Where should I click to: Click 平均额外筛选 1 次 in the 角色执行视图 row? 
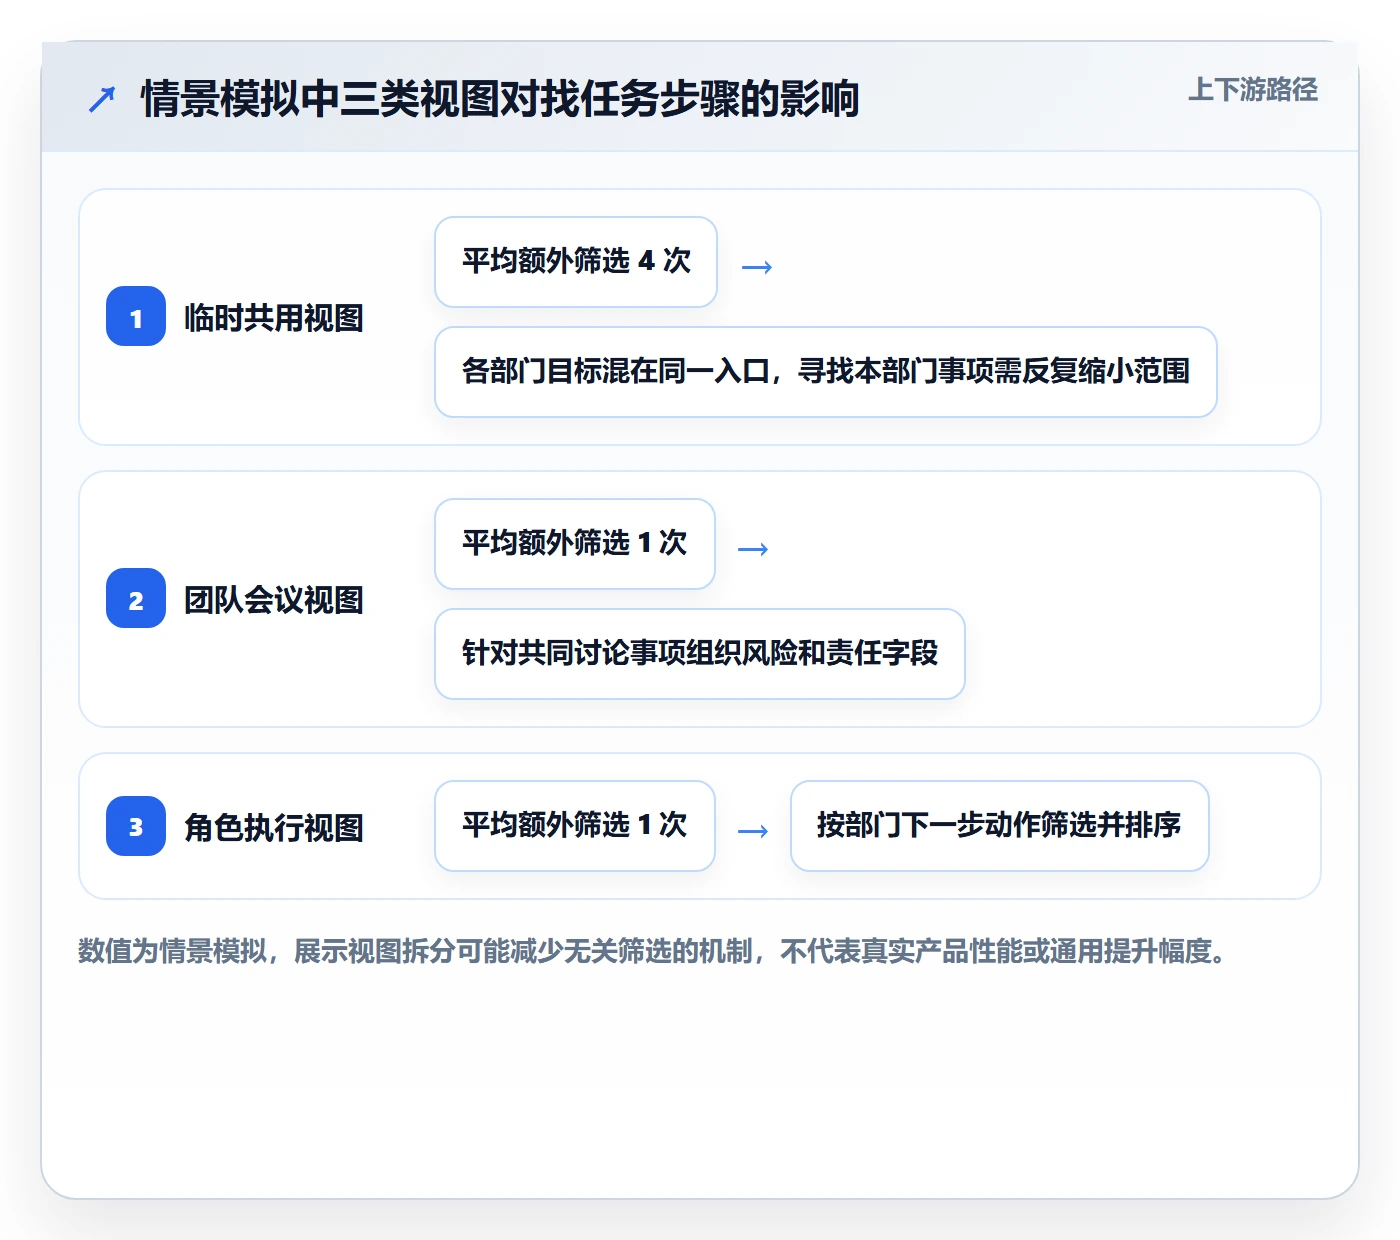pyautogui.click(x=575, y=826)
